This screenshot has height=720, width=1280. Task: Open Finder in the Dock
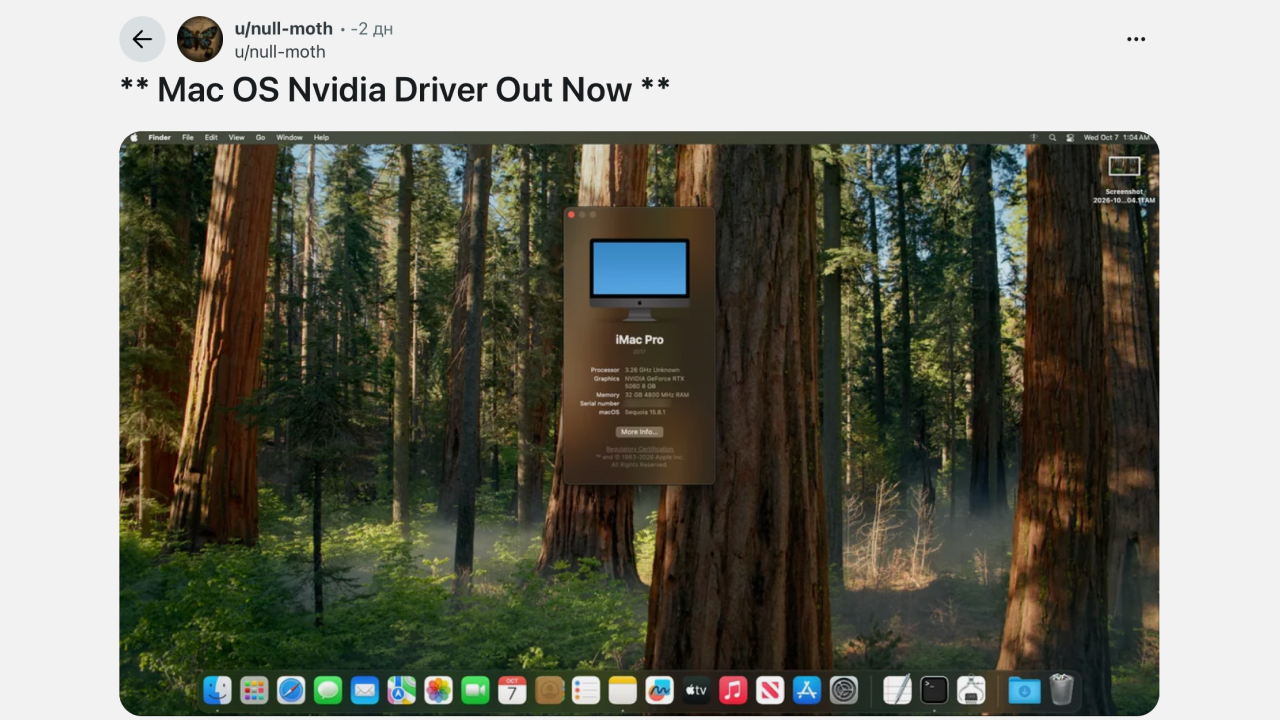pos(217,690)
